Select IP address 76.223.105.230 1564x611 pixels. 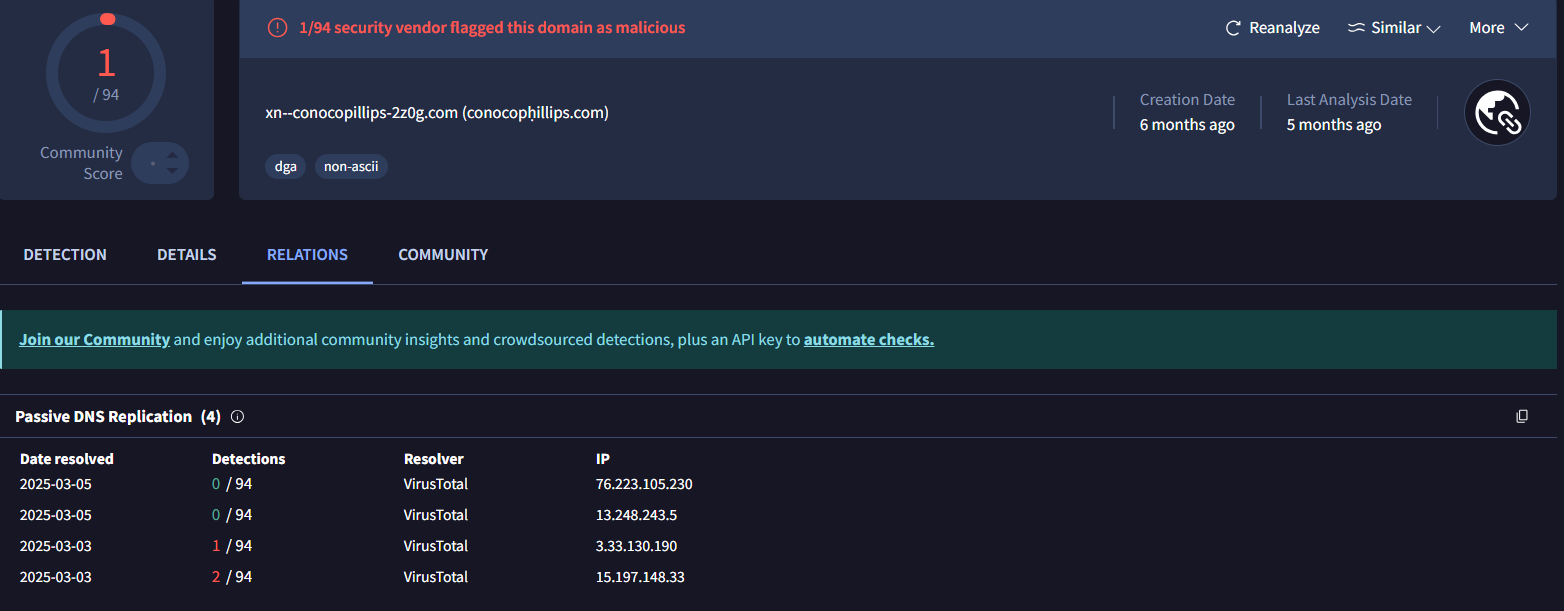(x=644, y=484)
